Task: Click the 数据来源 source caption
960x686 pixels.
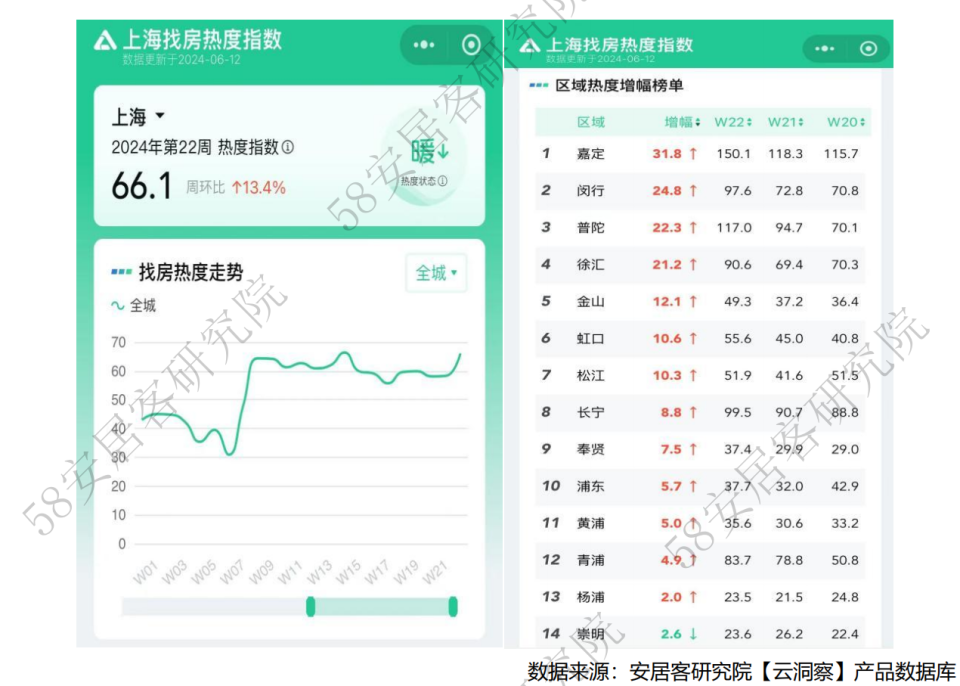Action: (741, 671)
